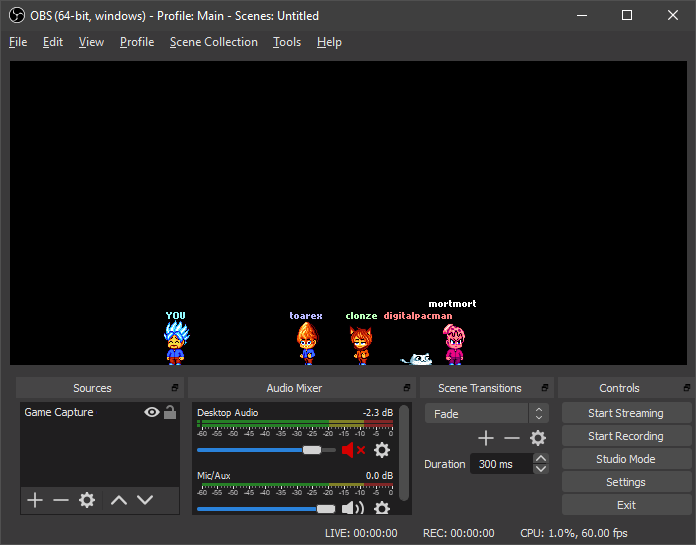Click the REC: 00:00:00 status text

tap(459, 533)
